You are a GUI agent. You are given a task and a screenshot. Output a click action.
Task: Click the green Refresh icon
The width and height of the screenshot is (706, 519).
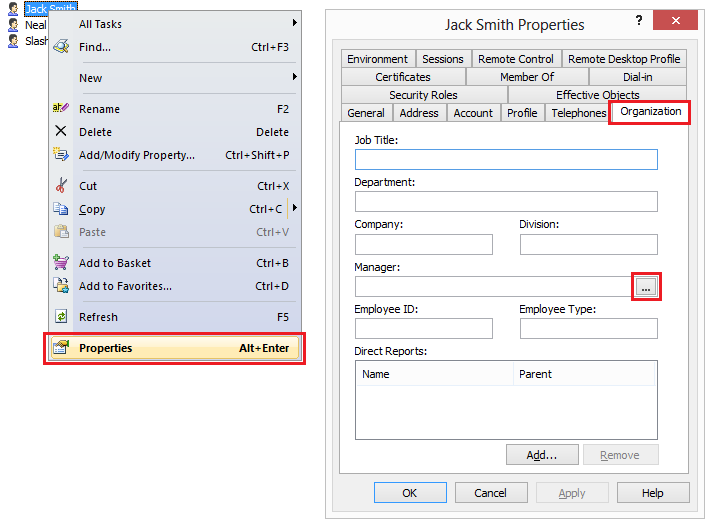pyautogui.click(x=60, y=317)
